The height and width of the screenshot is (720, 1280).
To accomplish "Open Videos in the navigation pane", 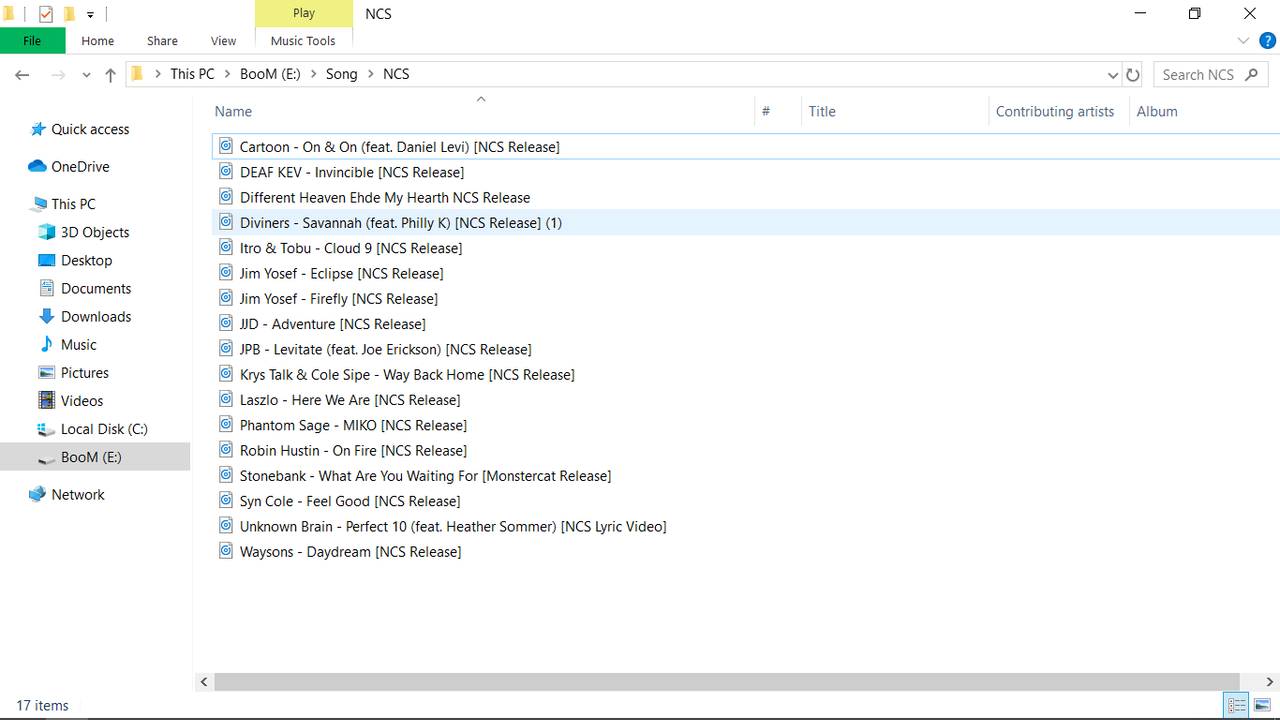I will [x=70, y=400].
